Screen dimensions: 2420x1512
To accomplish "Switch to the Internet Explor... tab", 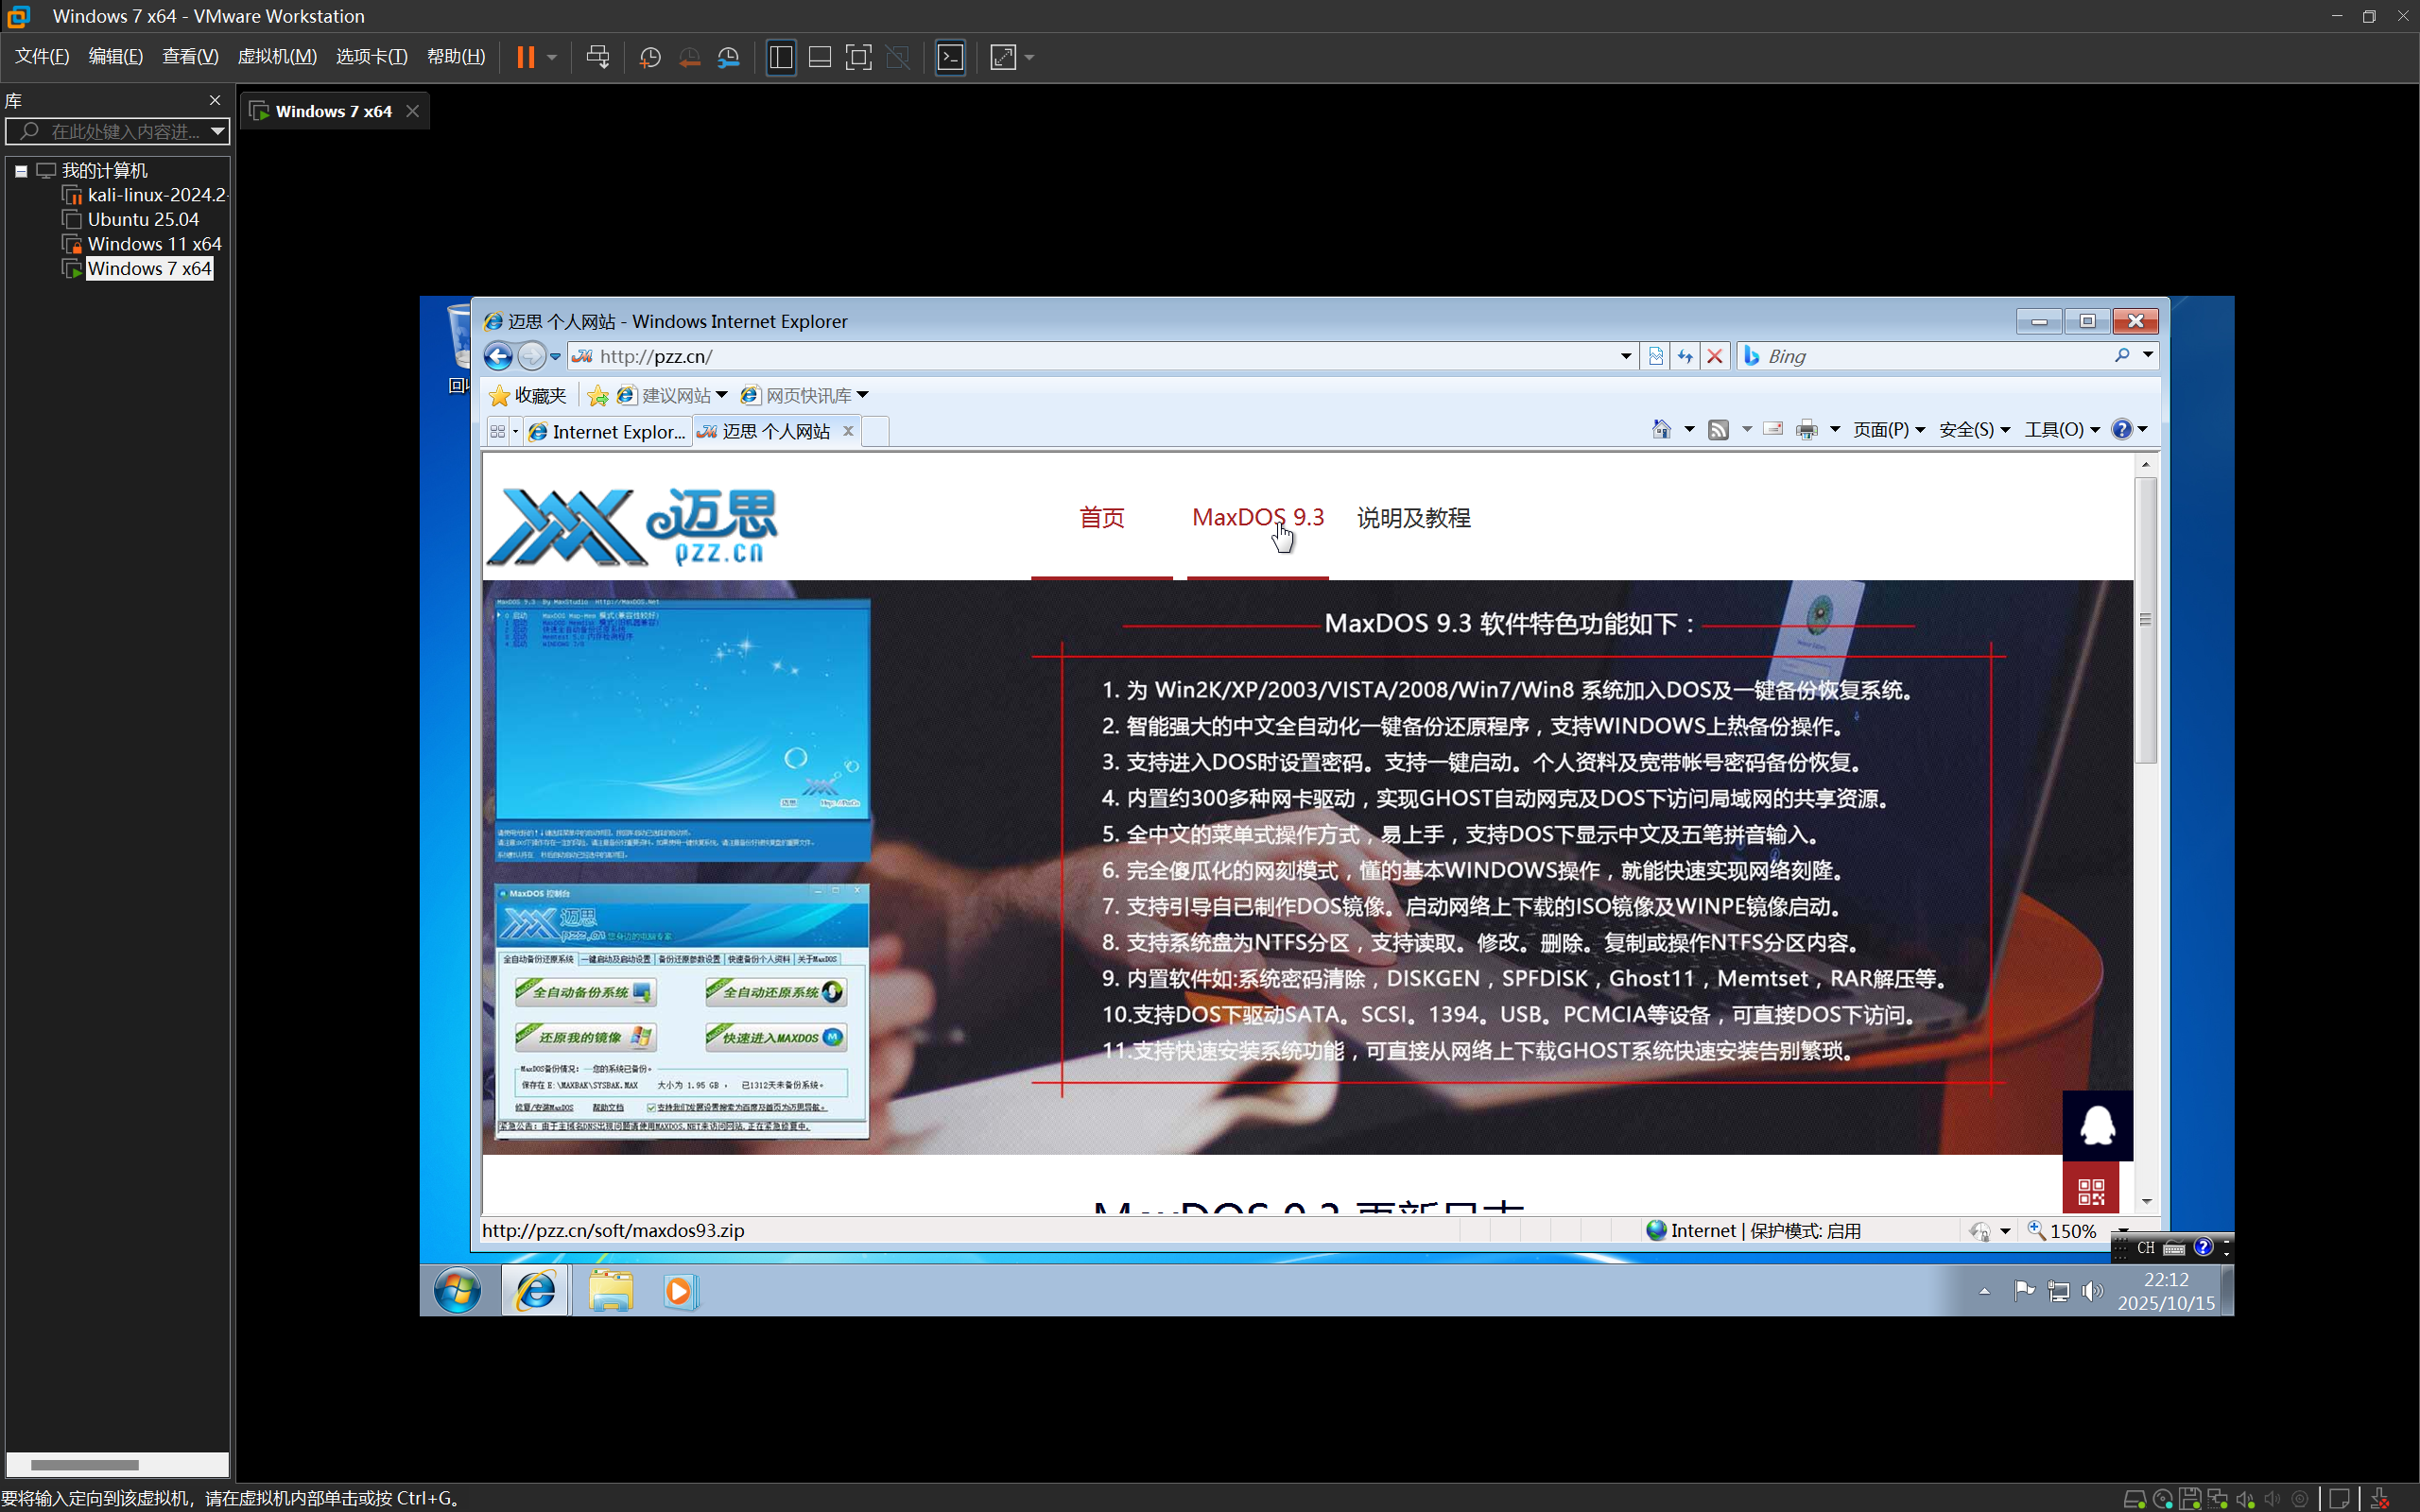I will click(608, 431).
